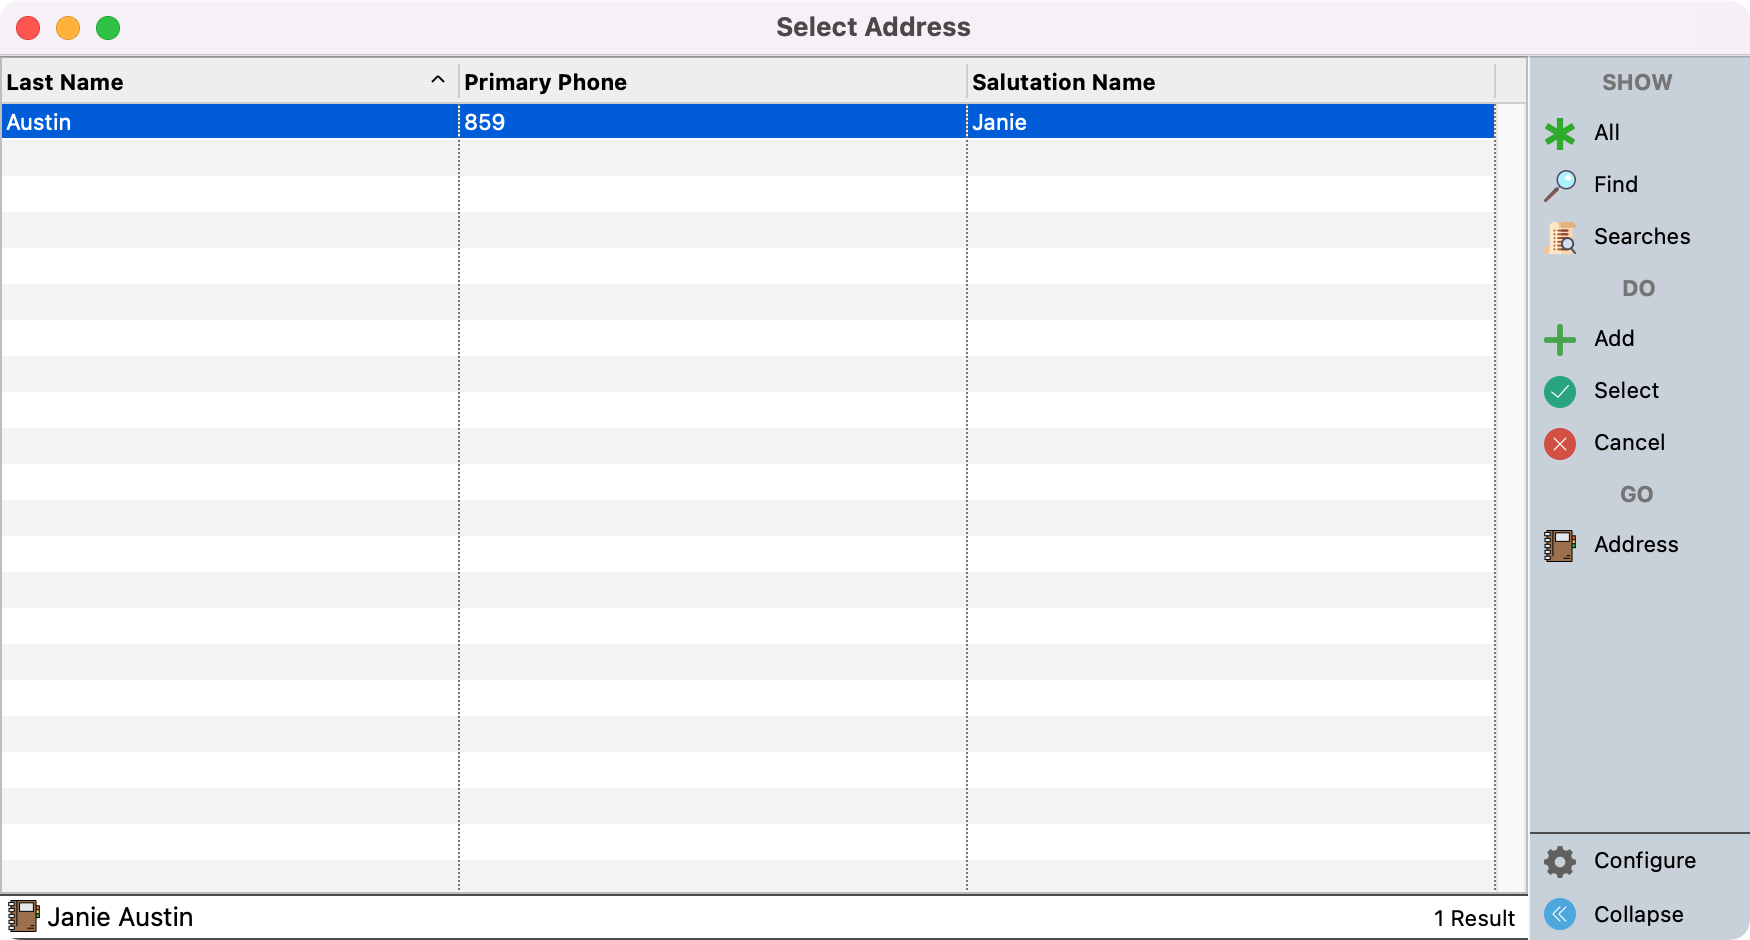The width and height of the screenshot is (1750, 940).
Task: Click the Address label in sidebar
Action: 1635,545
